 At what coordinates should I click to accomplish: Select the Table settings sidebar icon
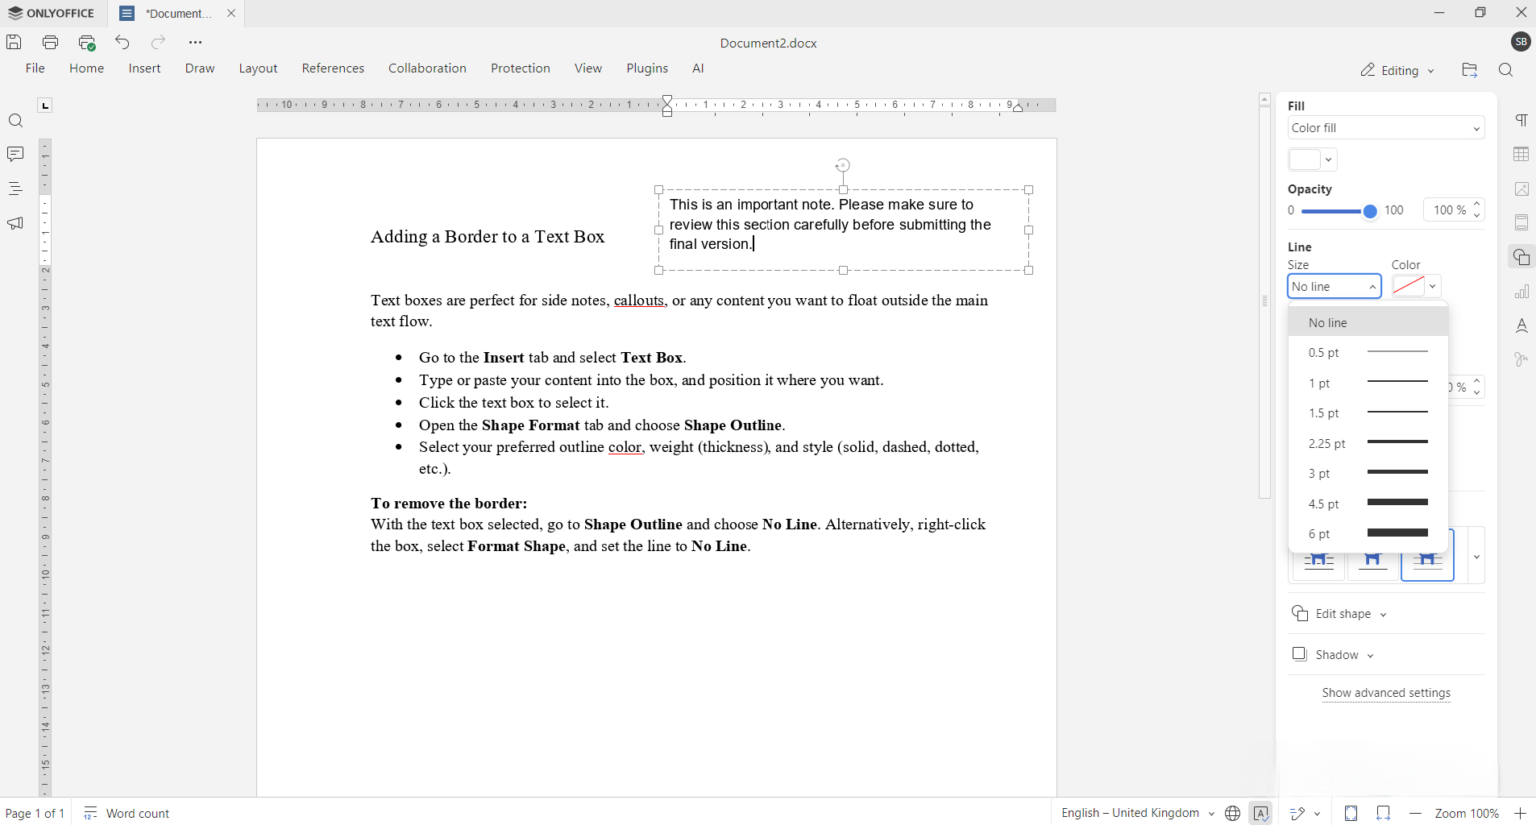pos(1521,154)
